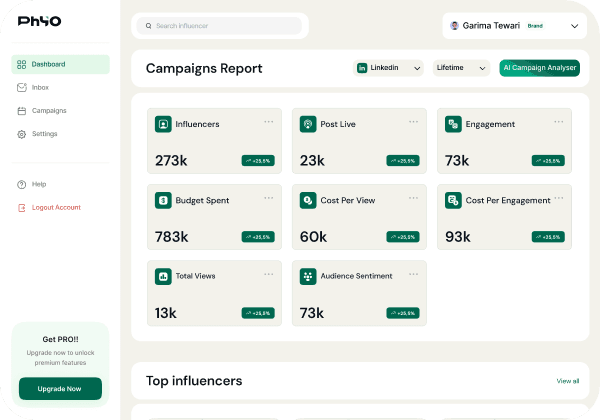Click the Budget Spent dollar icon
This screenshot has width=600, height=420.
[x=162, y=201]
